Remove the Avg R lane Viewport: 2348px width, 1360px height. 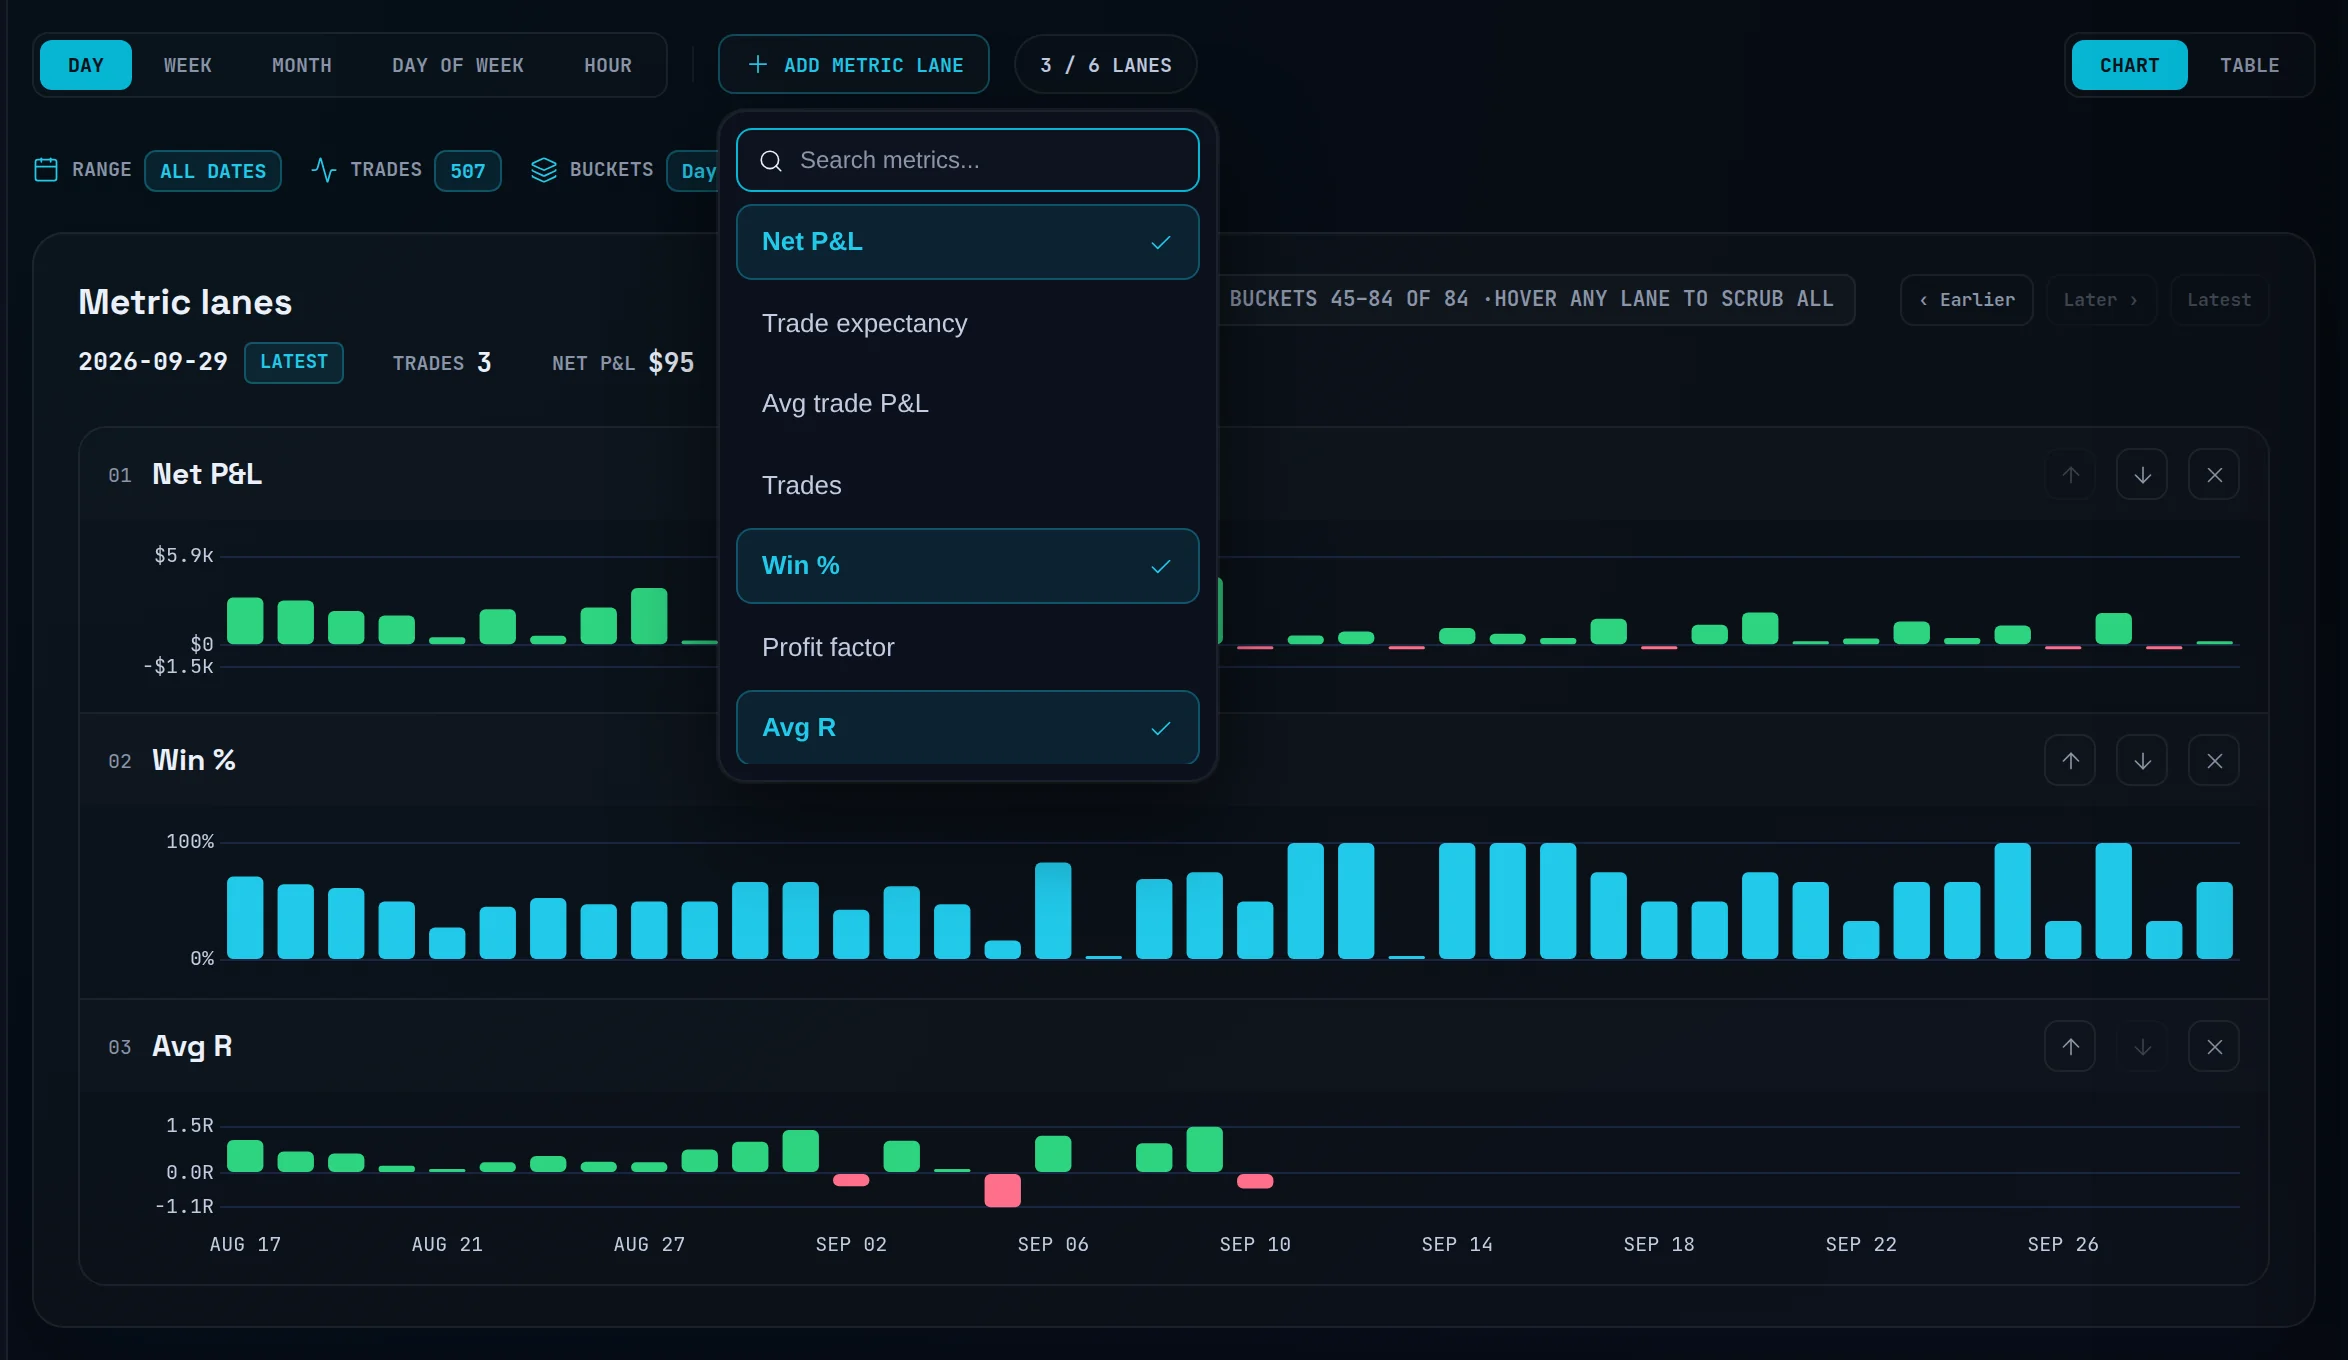pos(2214,1047)
